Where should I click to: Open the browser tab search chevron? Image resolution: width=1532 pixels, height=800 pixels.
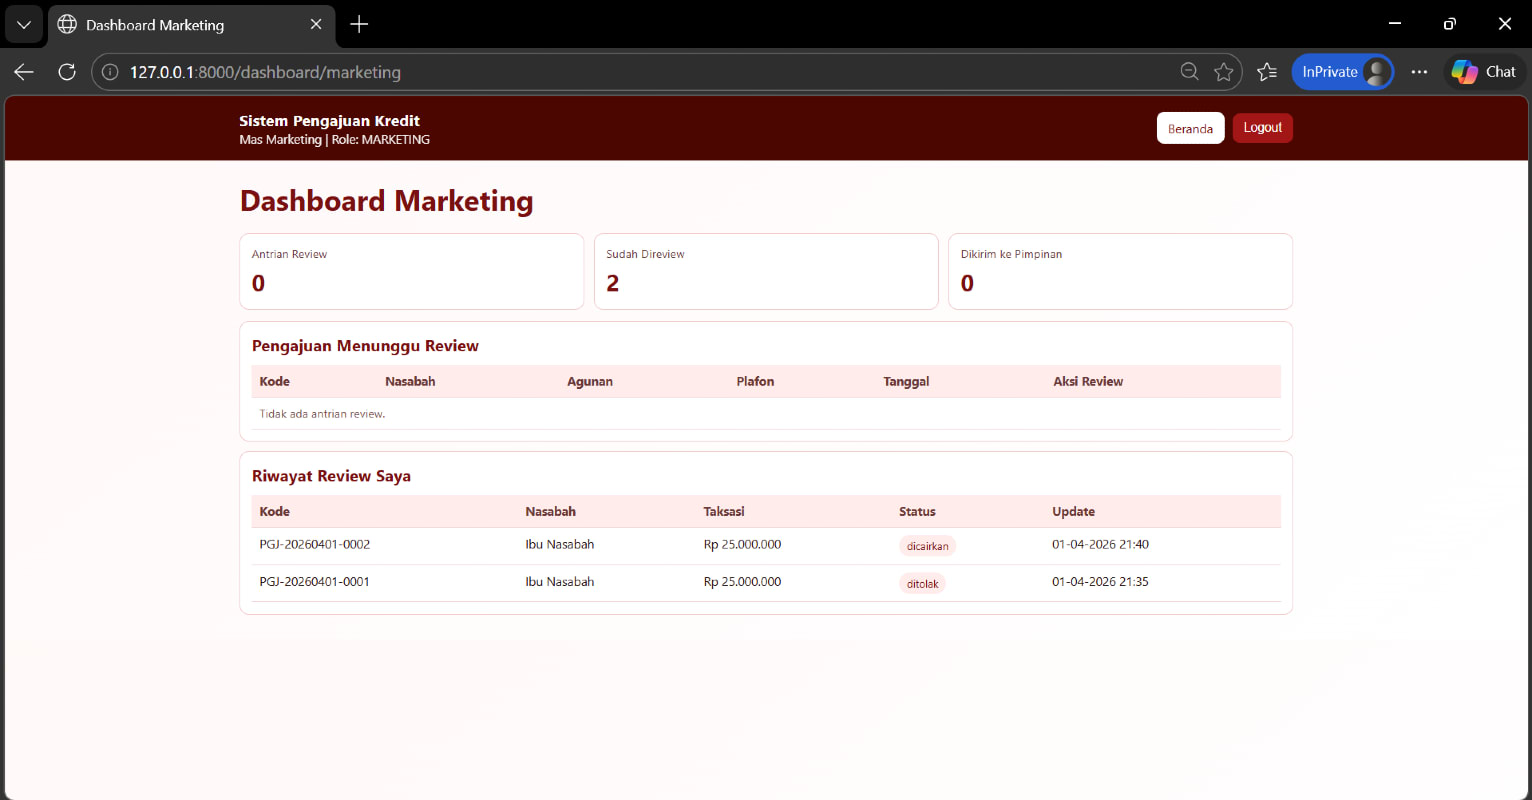(24, 24)
